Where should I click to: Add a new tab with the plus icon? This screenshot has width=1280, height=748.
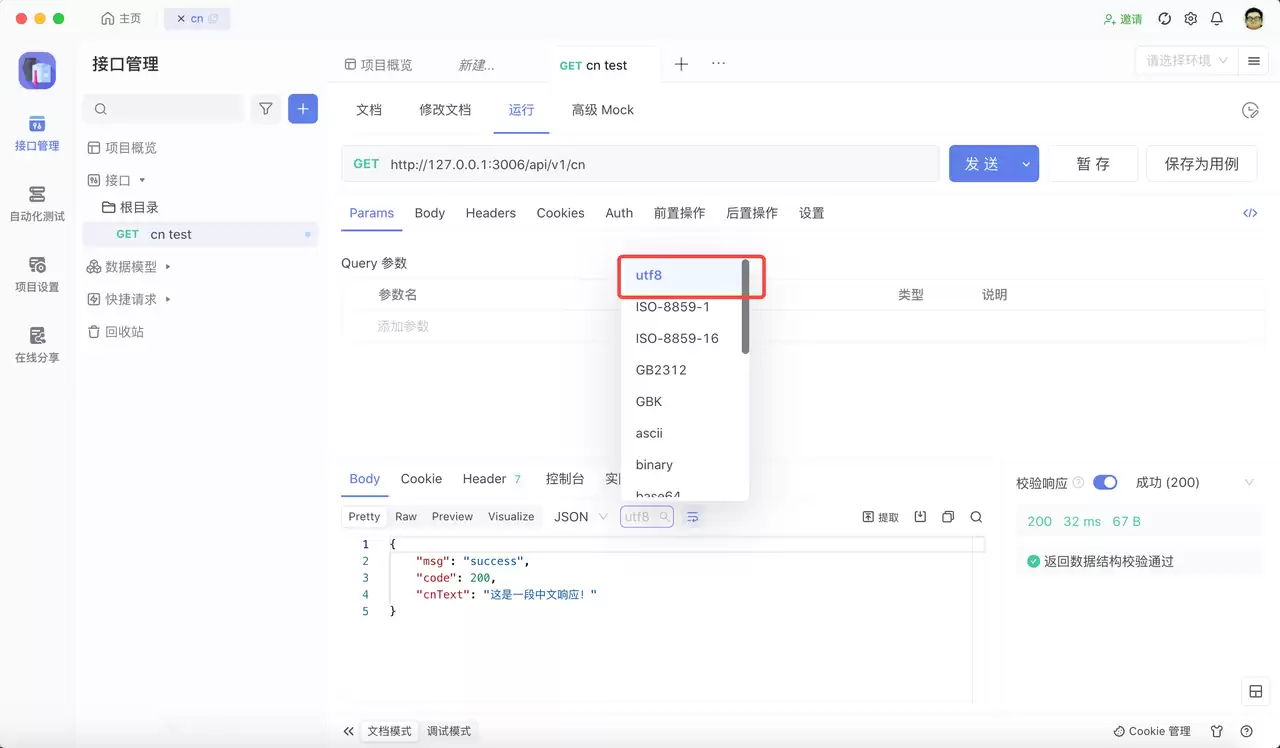[x=681, y=64]
